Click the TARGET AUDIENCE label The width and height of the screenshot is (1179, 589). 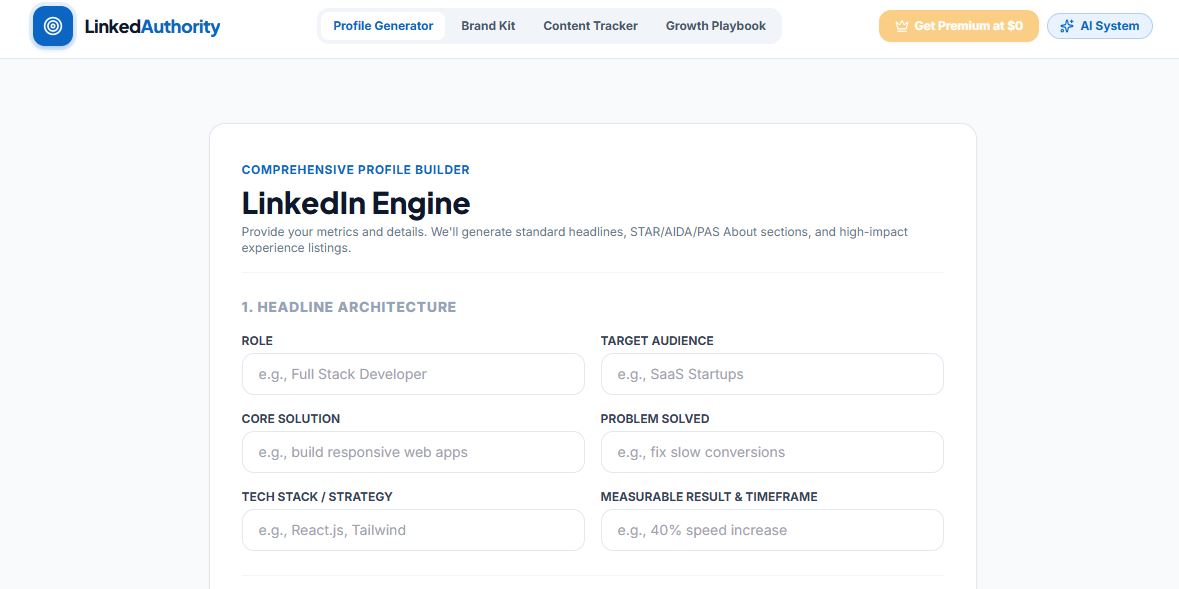pos(657,341)
